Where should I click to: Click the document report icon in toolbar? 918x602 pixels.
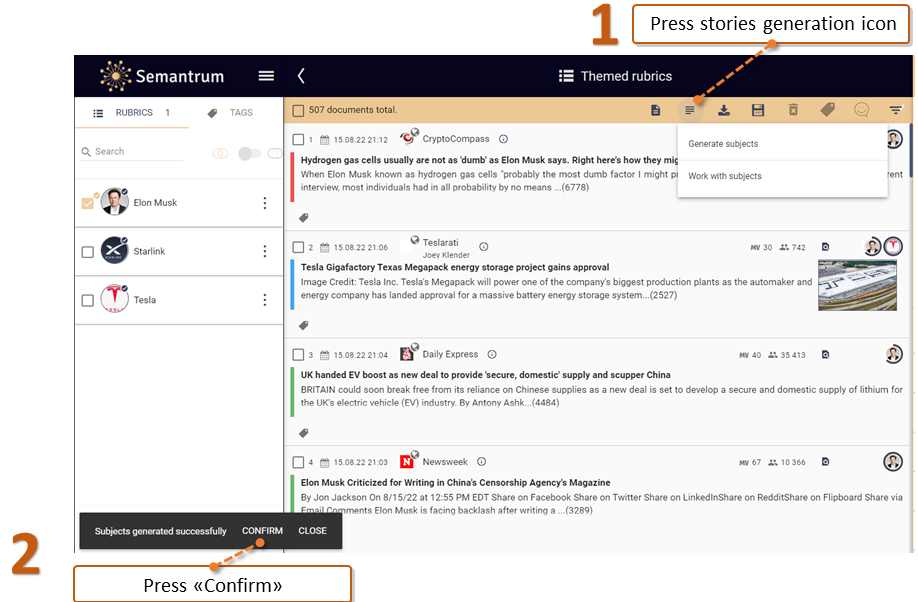coord(656,110)
